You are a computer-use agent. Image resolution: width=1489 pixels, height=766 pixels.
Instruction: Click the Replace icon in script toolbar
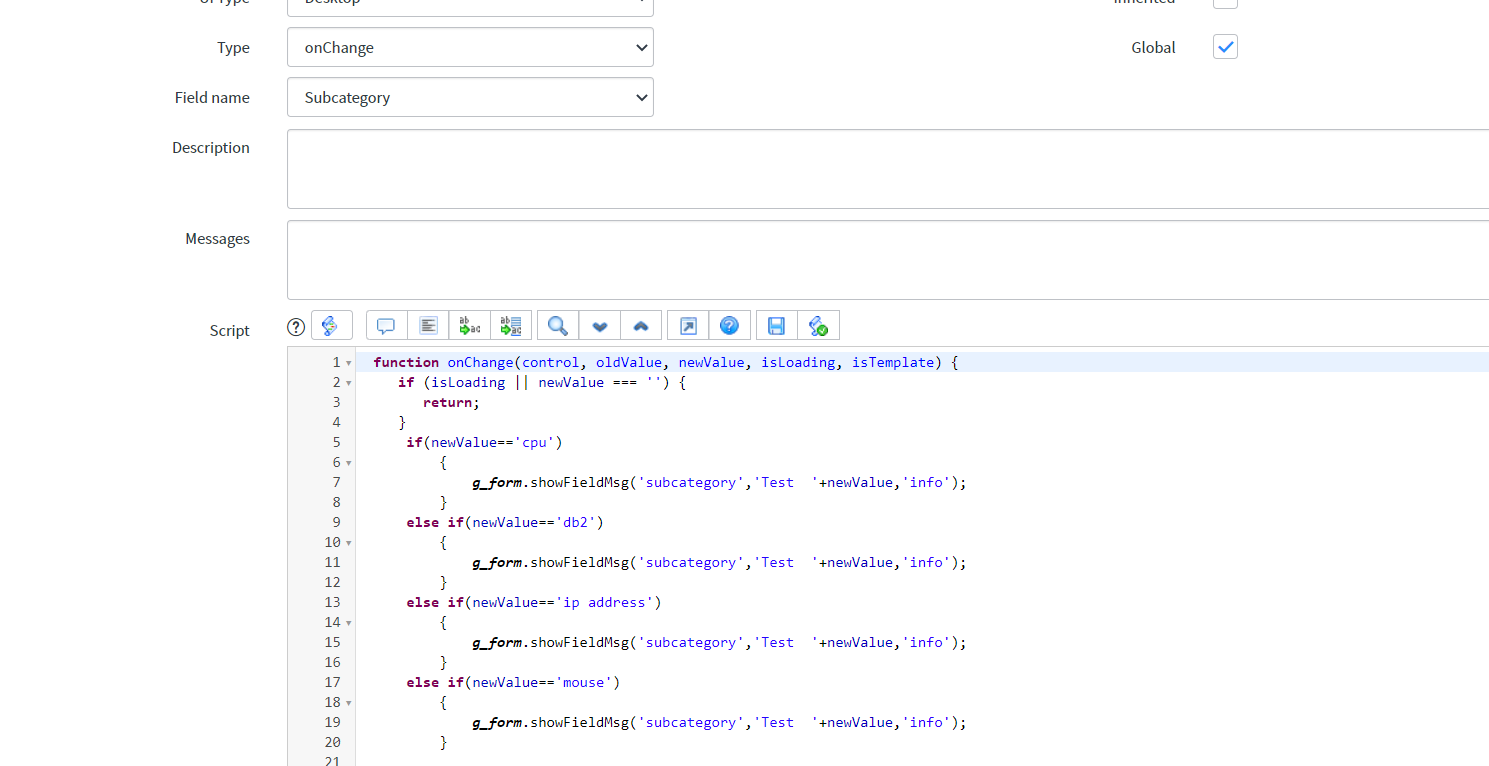tap(469, 326)
